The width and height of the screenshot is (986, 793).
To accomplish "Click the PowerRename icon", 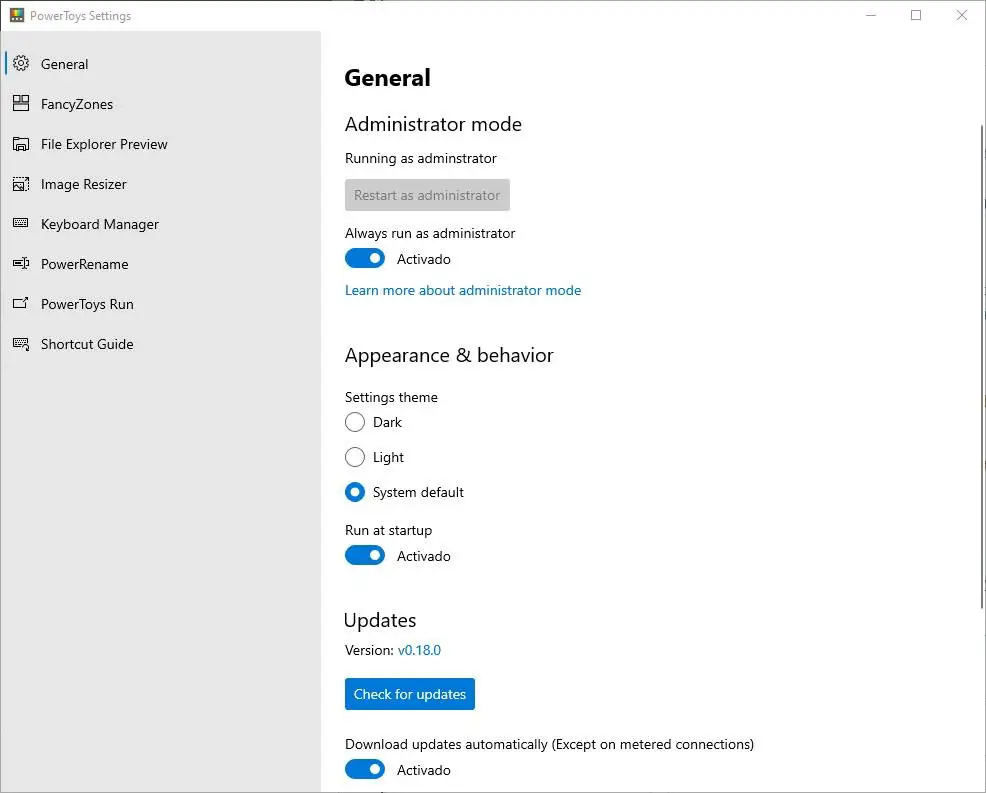I will (21, 264).
